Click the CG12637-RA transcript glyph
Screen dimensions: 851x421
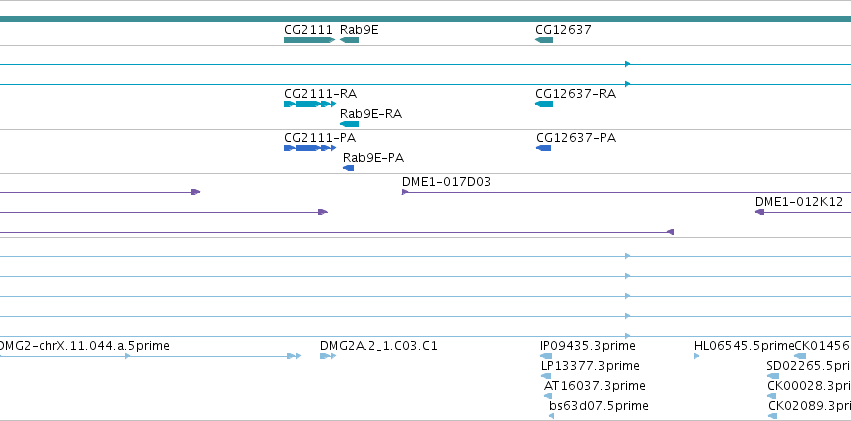click(544, 104)
